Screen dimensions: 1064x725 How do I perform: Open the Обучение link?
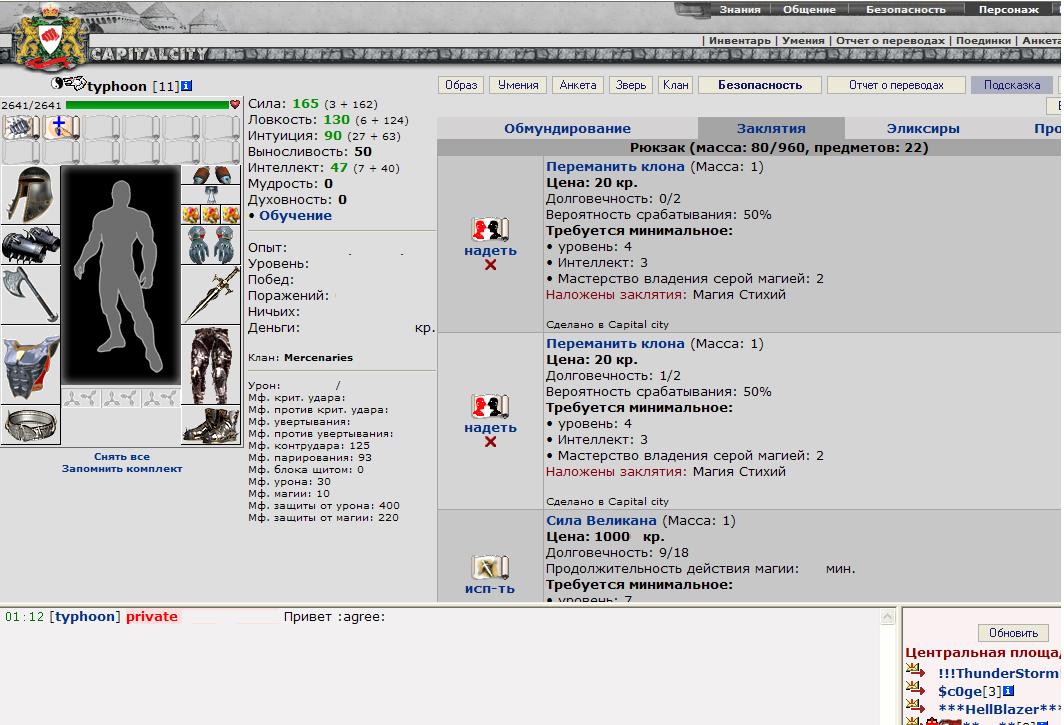pyautogui.click(x=295, y=215)
